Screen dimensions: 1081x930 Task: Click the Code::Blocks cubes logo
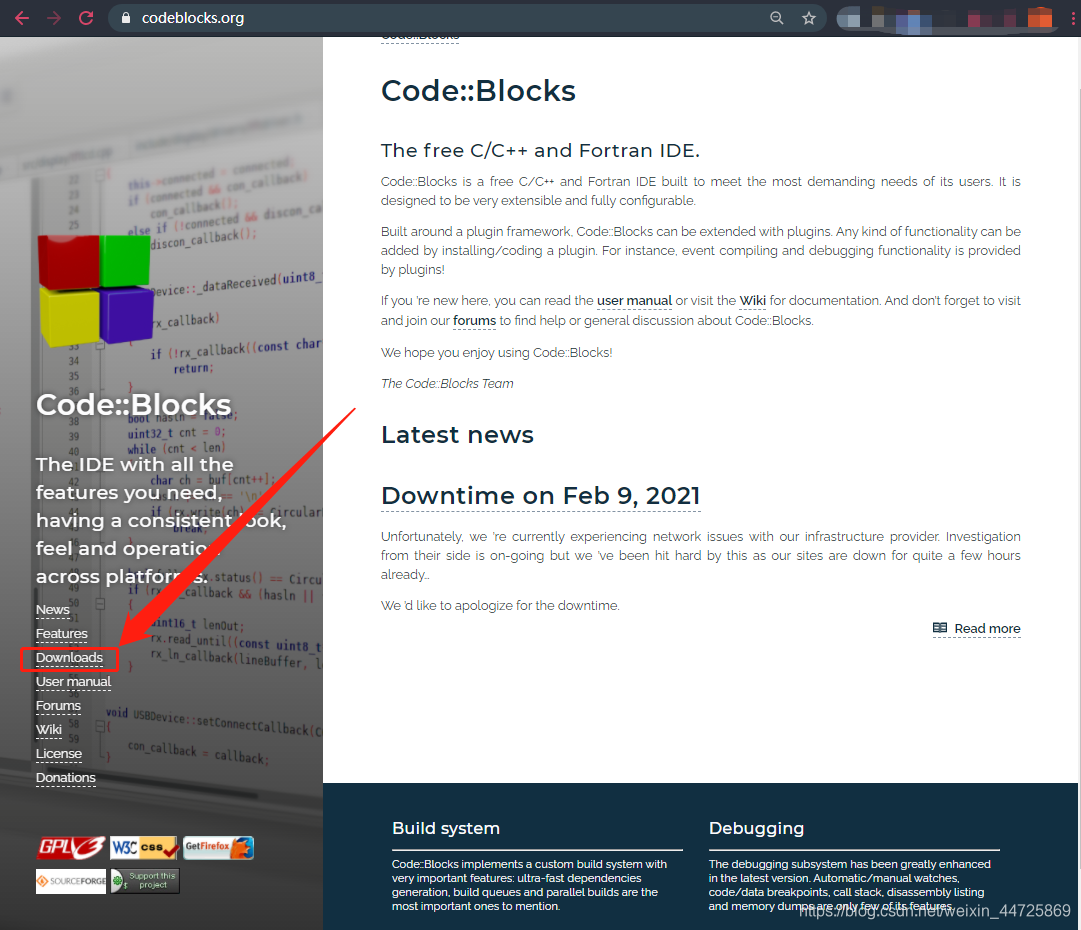(95, 290)
